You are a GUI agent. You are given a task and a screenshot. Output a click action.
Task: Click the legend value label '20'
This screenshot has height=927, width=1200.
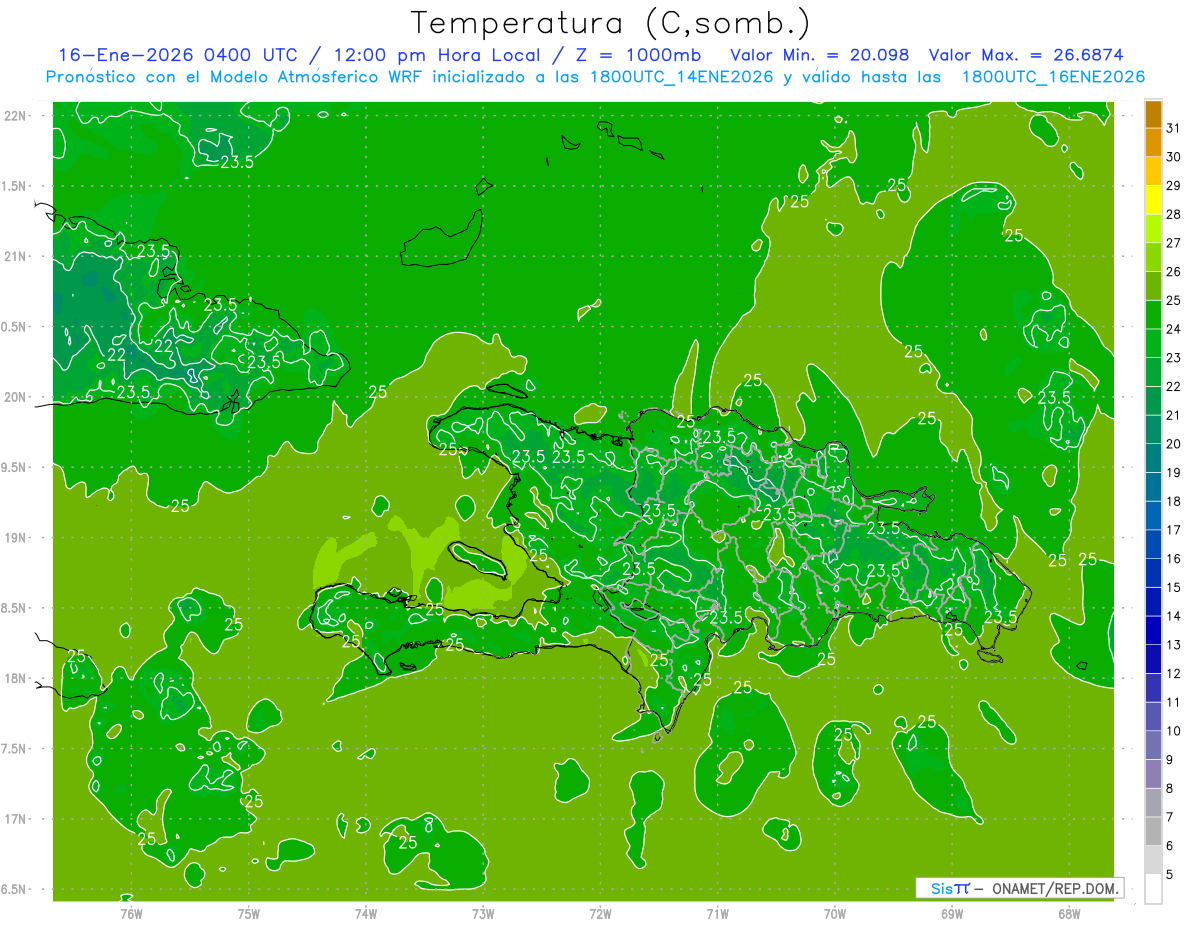pos(1173,444)
